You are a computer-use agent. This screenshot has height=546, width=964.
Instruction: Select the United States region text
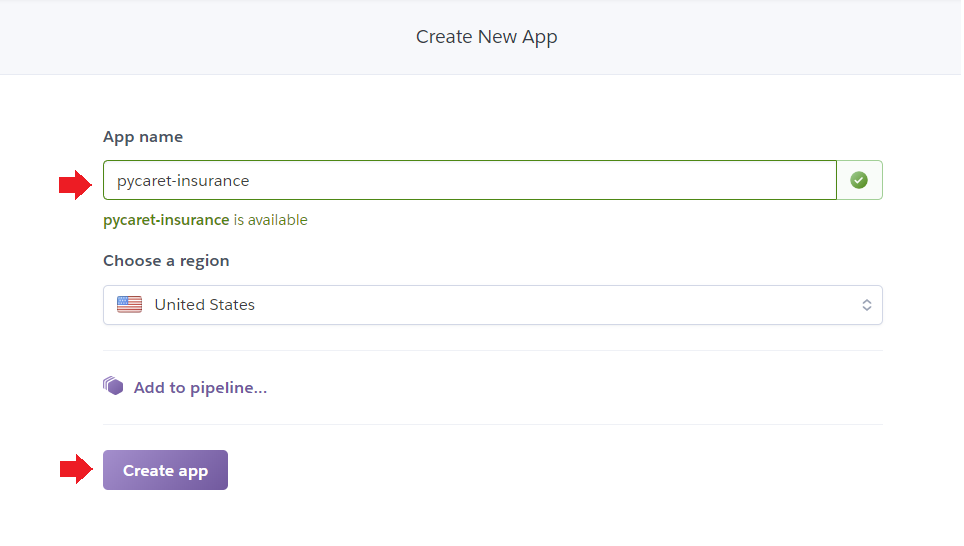pos(204,305)
